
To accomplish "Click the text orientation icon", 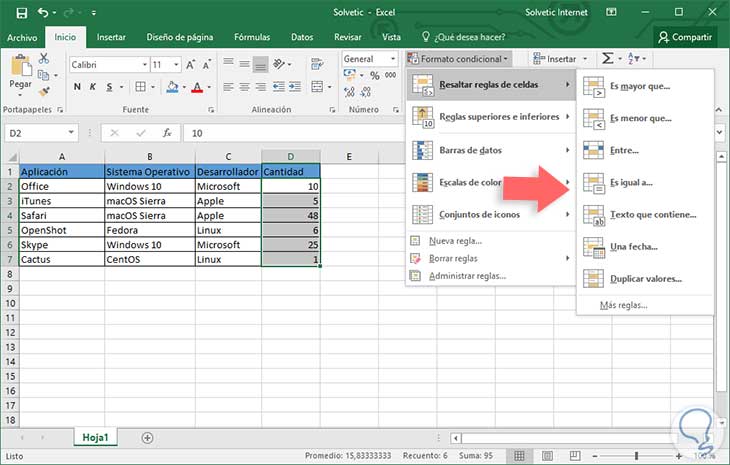I will (x=279, y=64).
